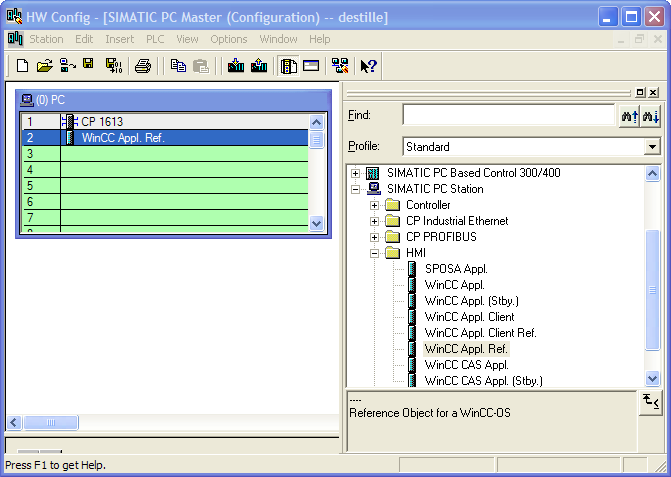Collapse the HMI folder
The height and width of the screenshot is (477, 671).
point(374,253)
